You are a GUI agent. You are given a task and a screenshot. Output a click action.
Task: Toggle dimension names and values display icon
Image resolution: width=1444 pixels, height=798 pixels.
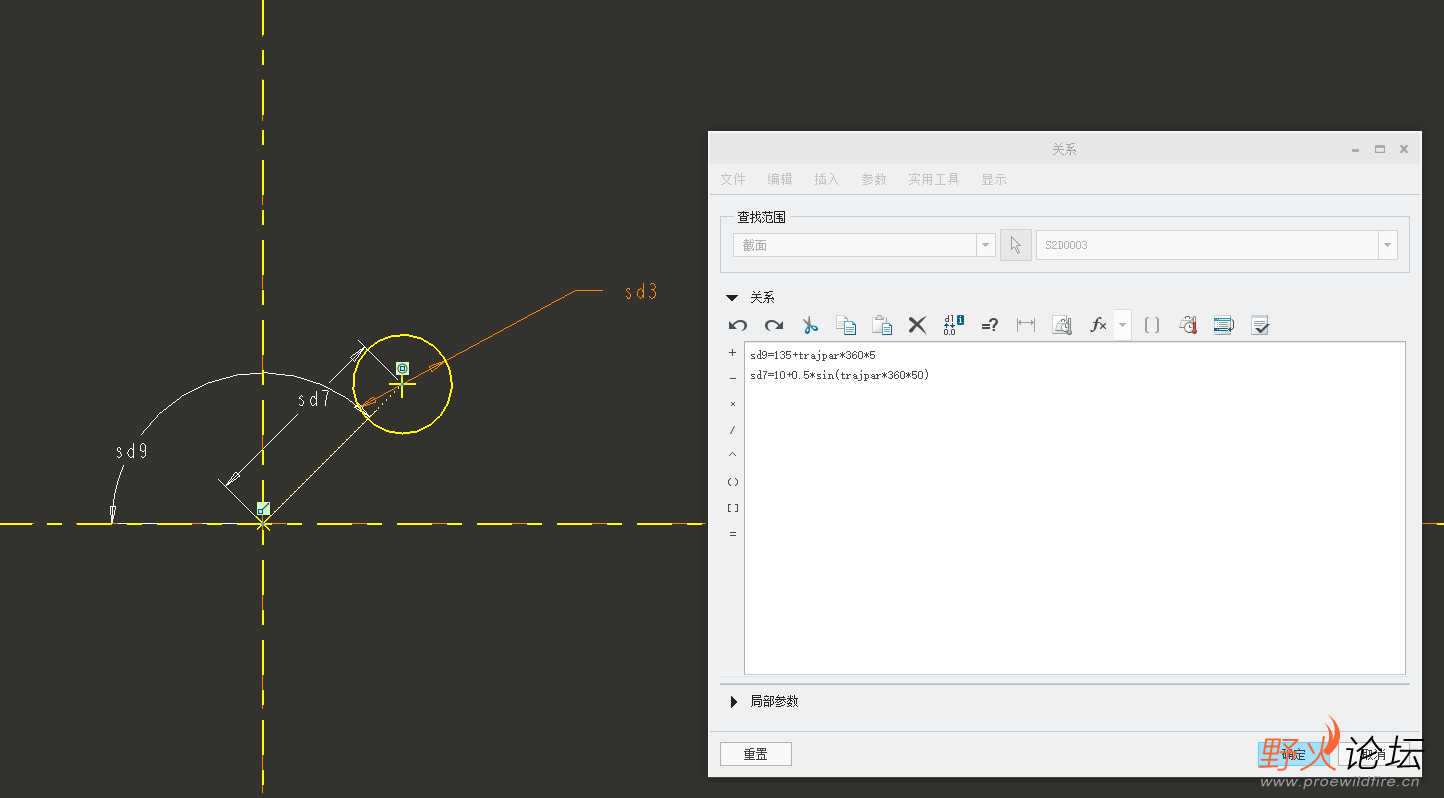click(953, 325)
